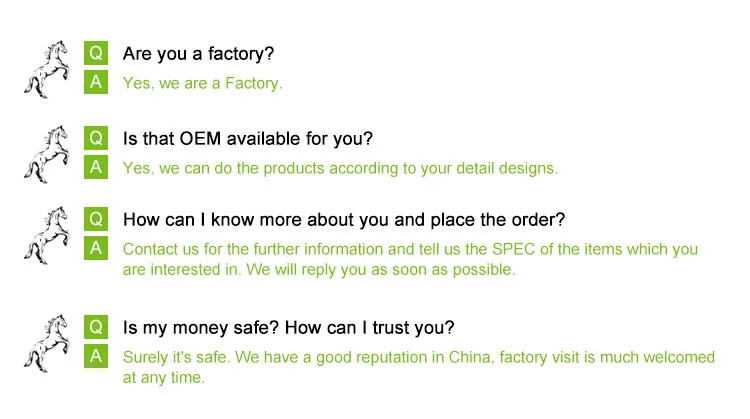Click the green A badge for the OEM answer
This screenshot has width=750, height=419.
(x=96, y=167)
